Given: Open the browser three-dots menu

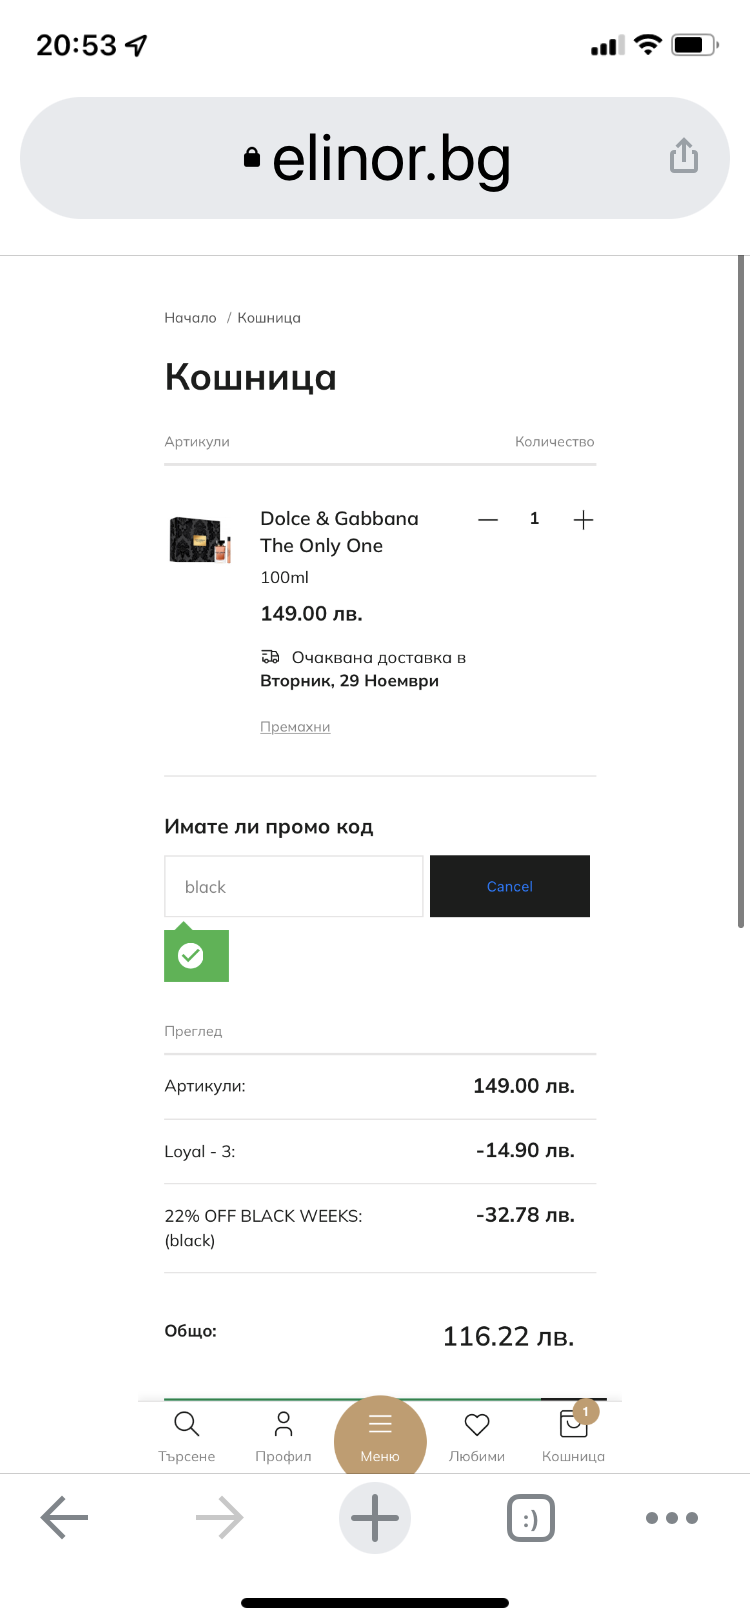Looking at the screenshot, I should point(672,1518).
